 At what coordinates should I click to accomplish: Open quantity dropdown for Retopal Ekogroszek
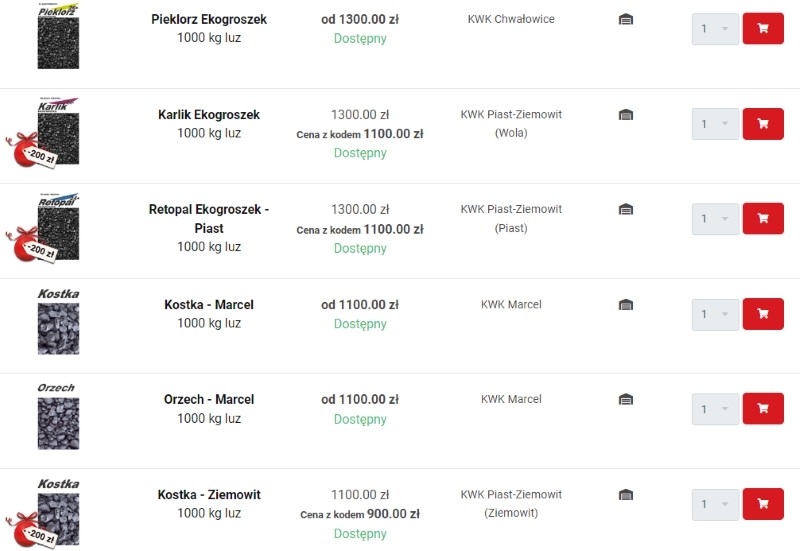point(715,219)
